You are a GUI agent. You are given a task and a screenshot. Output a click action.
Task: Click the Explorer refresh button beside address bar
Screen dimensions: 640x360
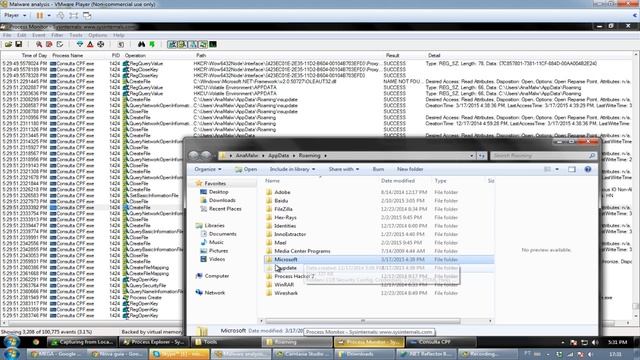482,156
